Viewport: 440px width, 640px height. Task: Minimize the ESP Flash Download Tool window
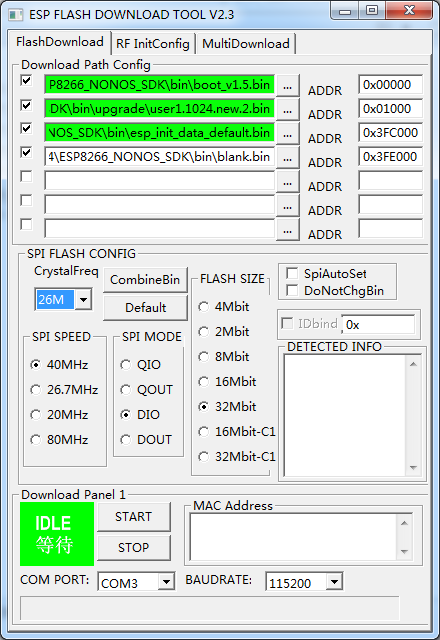(345, 11)
